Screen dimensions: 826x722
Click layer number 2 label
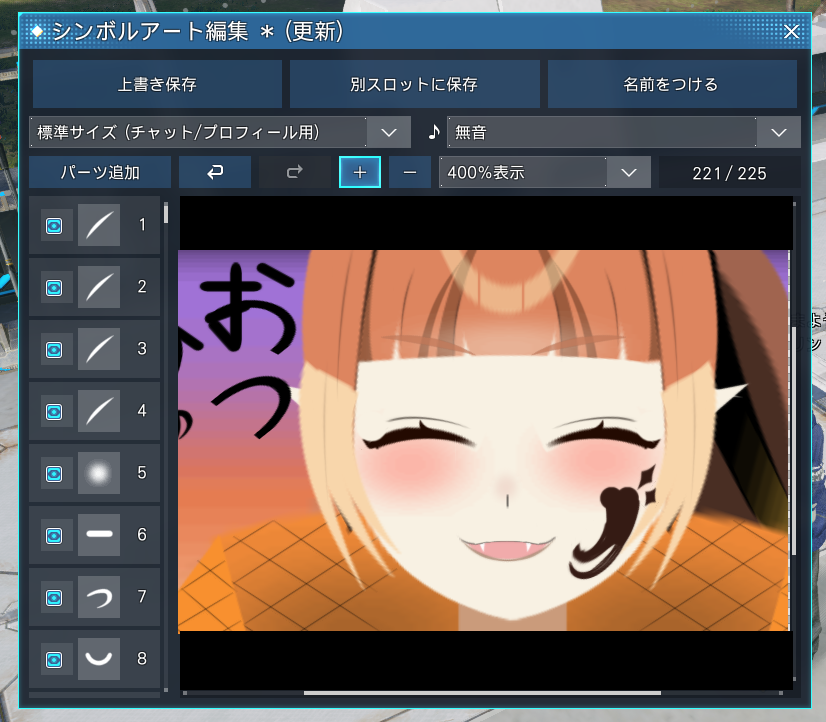142,286
